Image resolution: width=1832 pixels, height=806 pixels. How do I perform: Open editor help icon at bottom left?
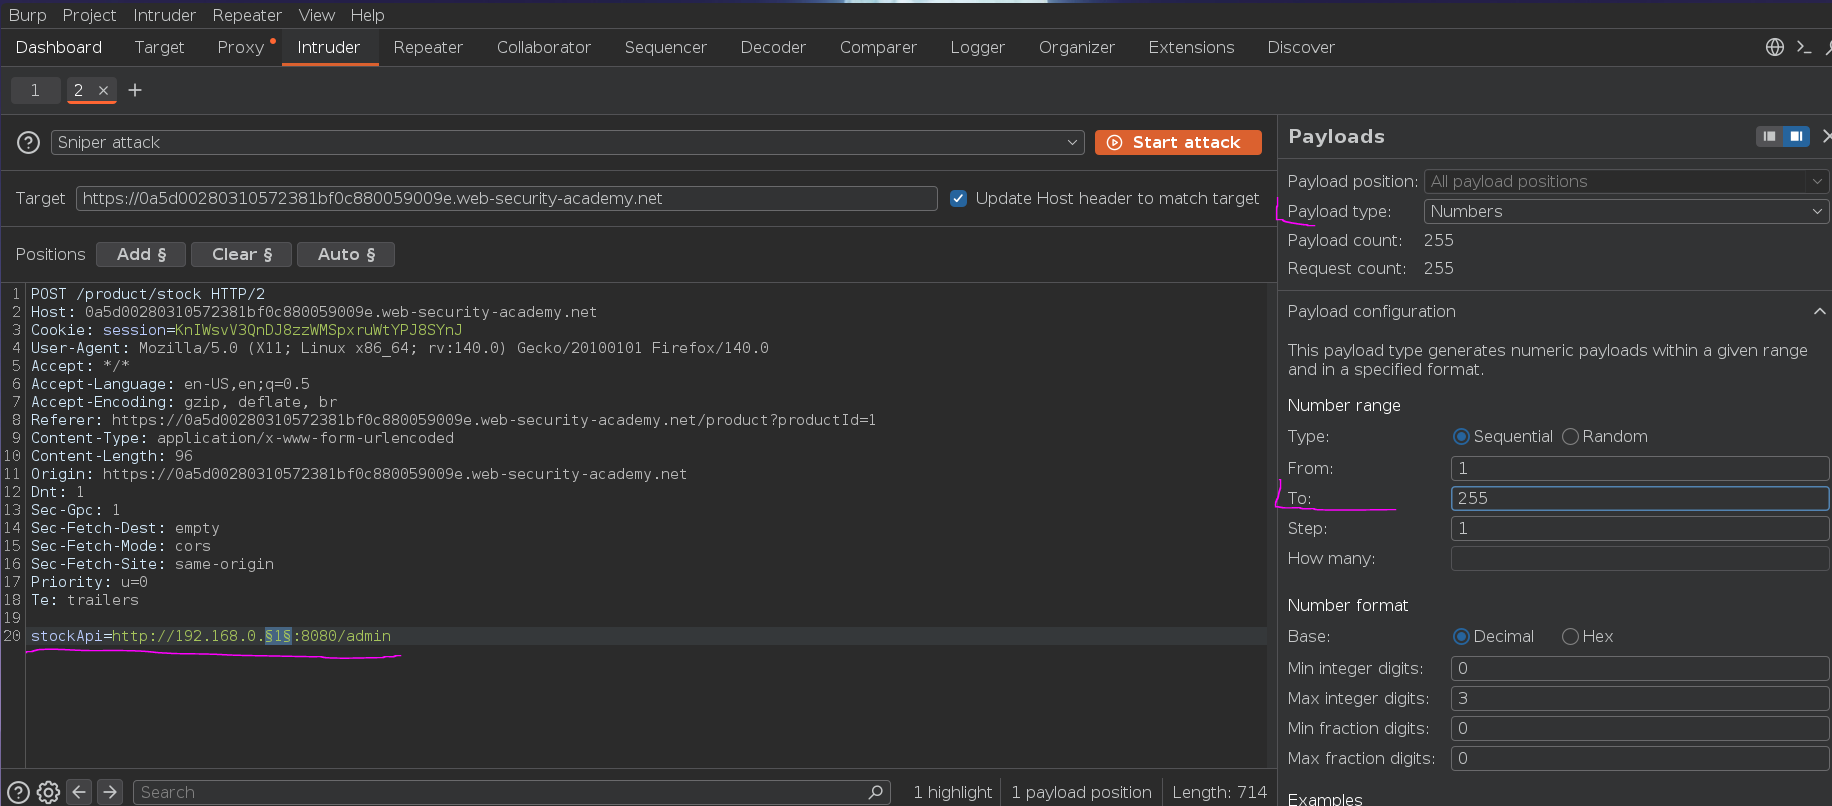click(18, 792)
